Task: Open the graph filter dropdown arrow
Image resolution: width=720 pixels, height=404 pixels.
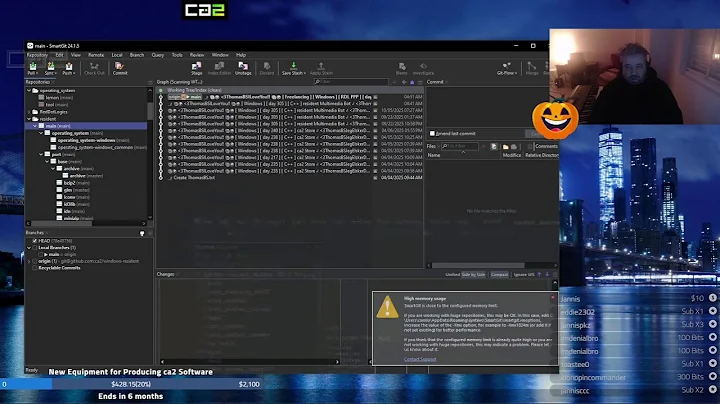Action: point(394,82)
